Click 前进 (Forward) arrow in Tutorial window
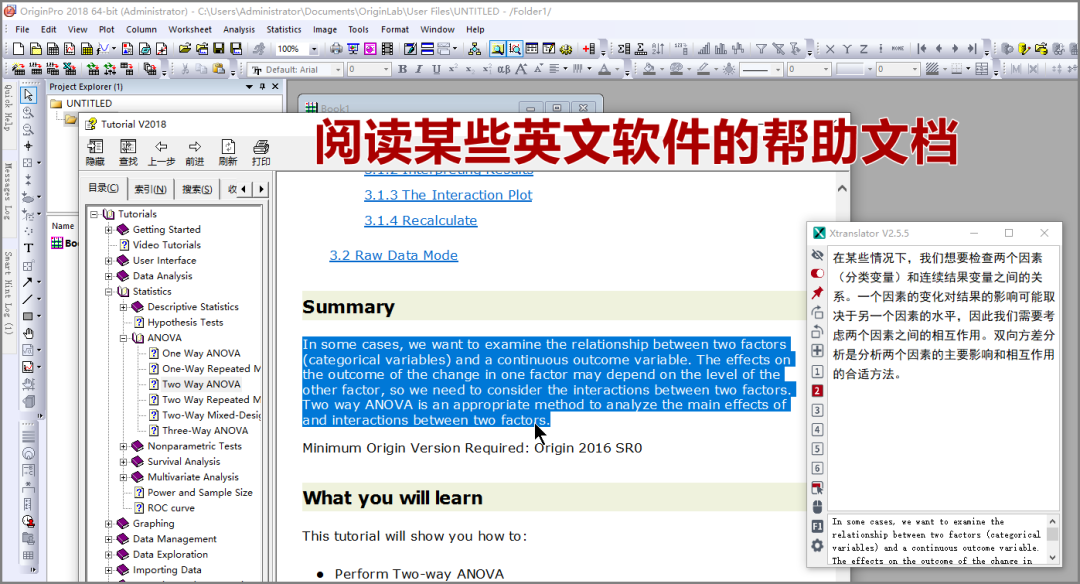Viewport: 1080px width, 584px height. pos(195,152)
